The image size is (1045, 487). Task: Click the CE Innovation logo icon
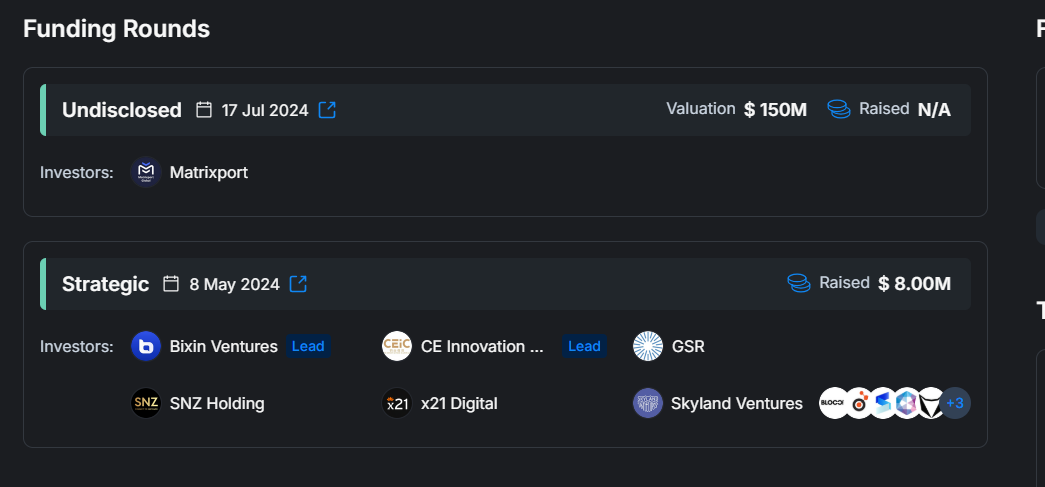pos(397,346)
